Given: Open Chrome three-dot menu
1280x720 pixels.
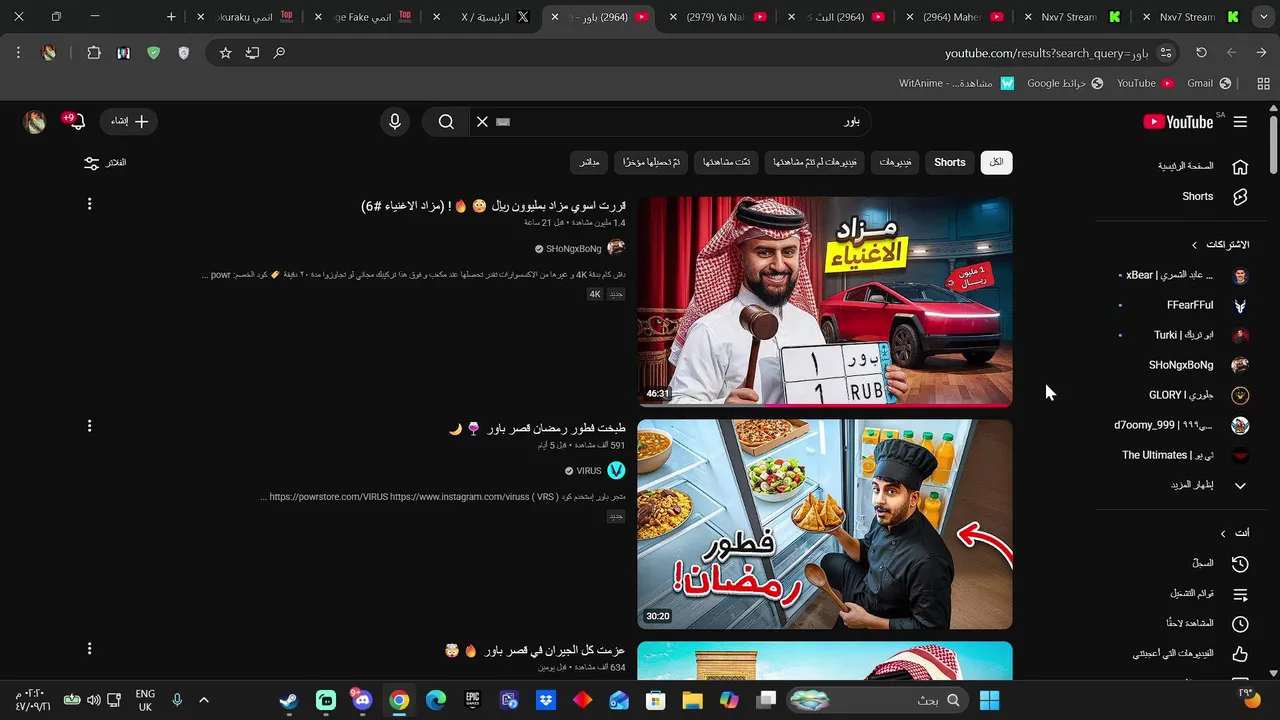Looking at the screenshot, I should [18, 53].
